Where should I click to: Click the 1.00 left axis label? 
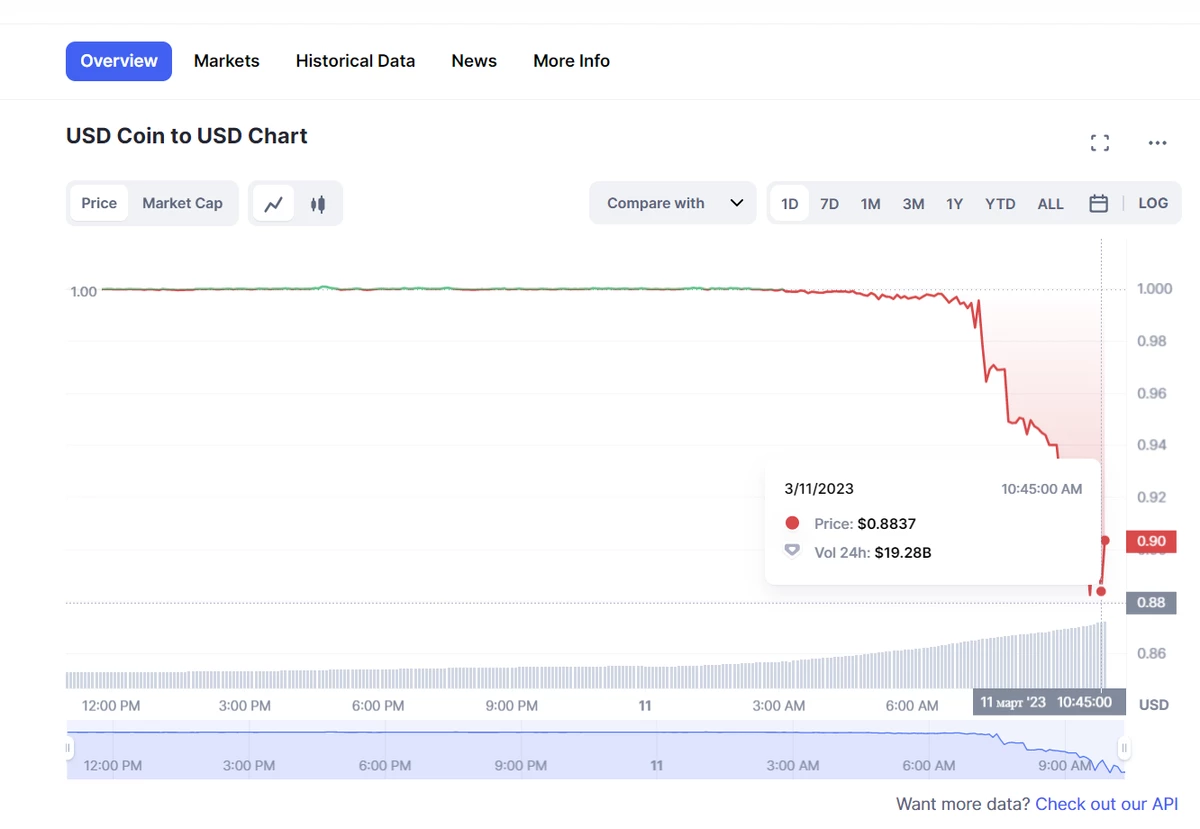[84, 292]
